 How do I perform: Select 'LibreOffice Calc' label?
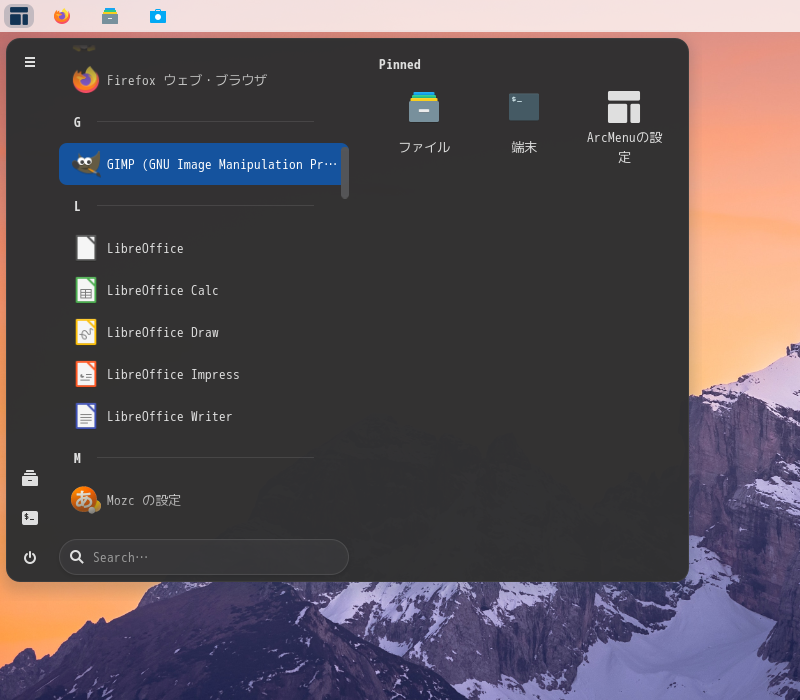pyautogui.click(x=162, y=290)
